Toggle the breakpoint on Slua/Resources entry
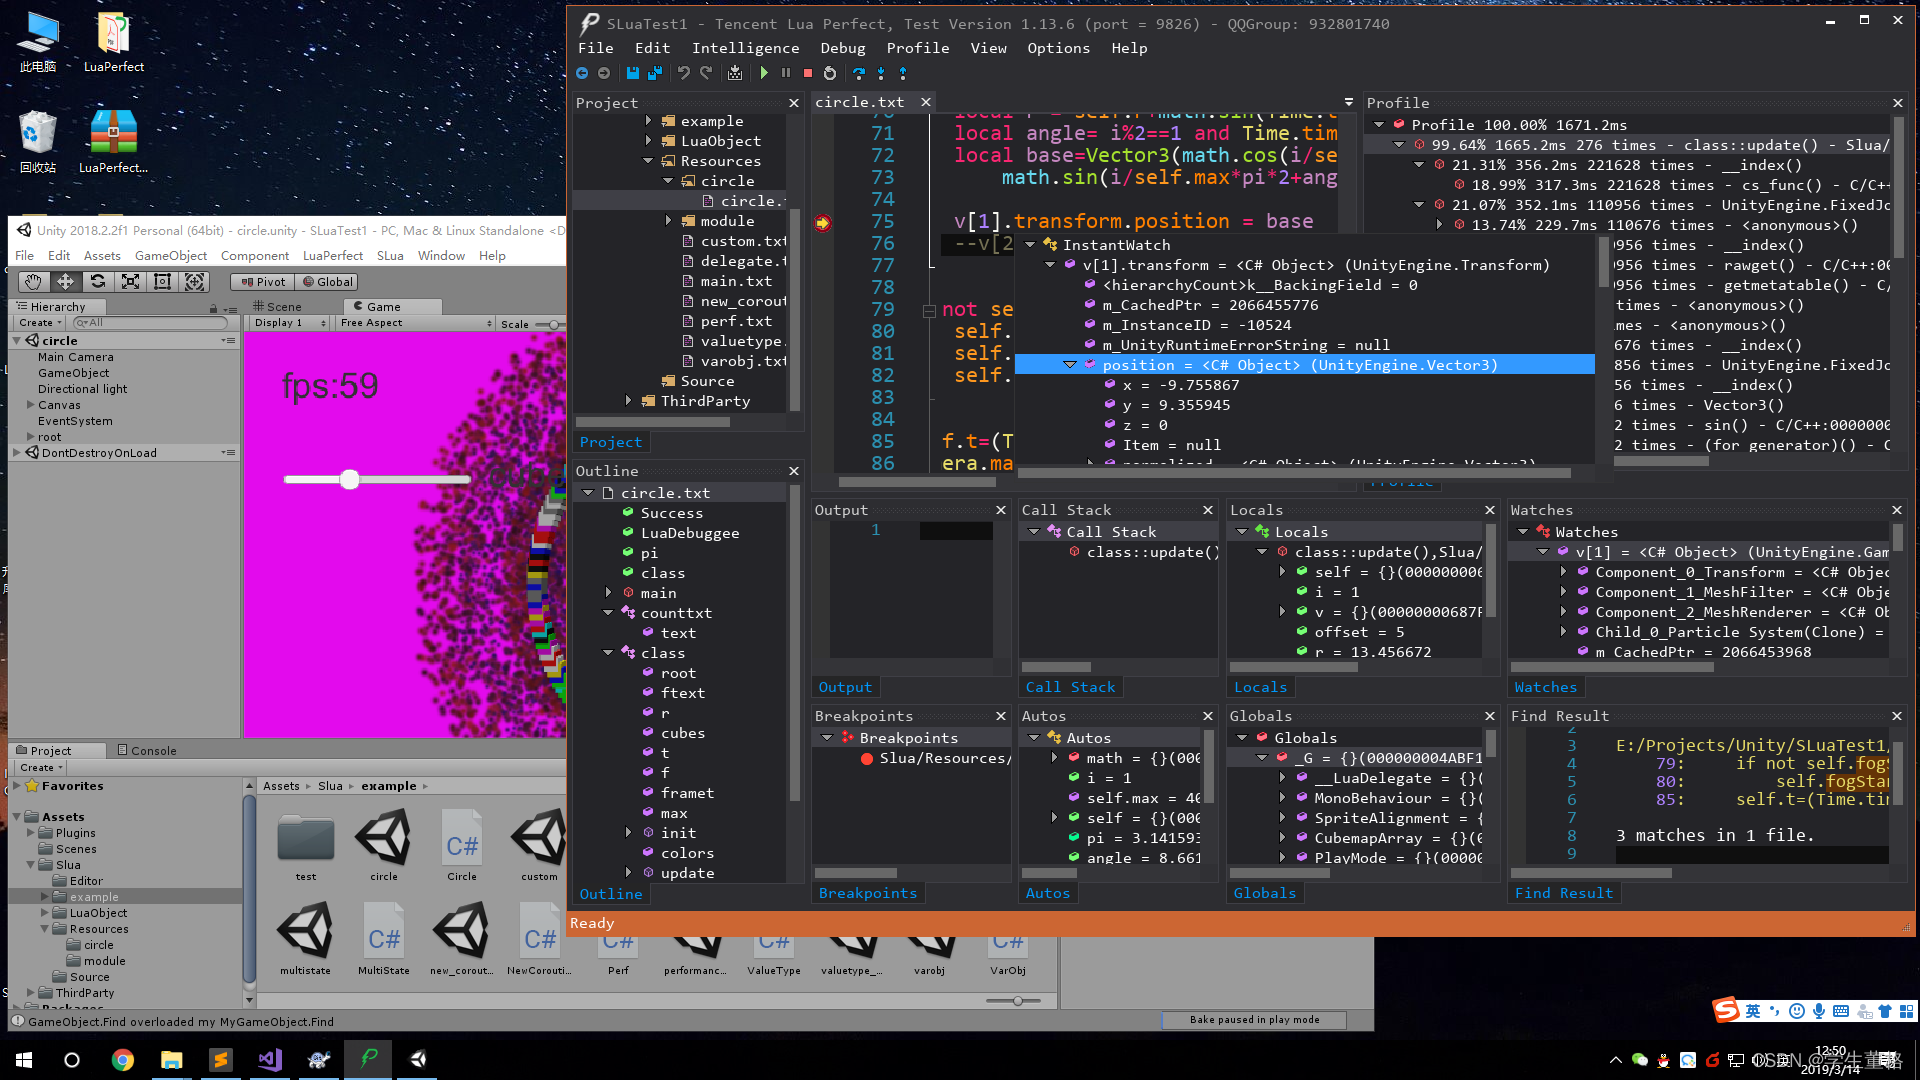Screen dimensions: 1920x1080 pos(866,759)
